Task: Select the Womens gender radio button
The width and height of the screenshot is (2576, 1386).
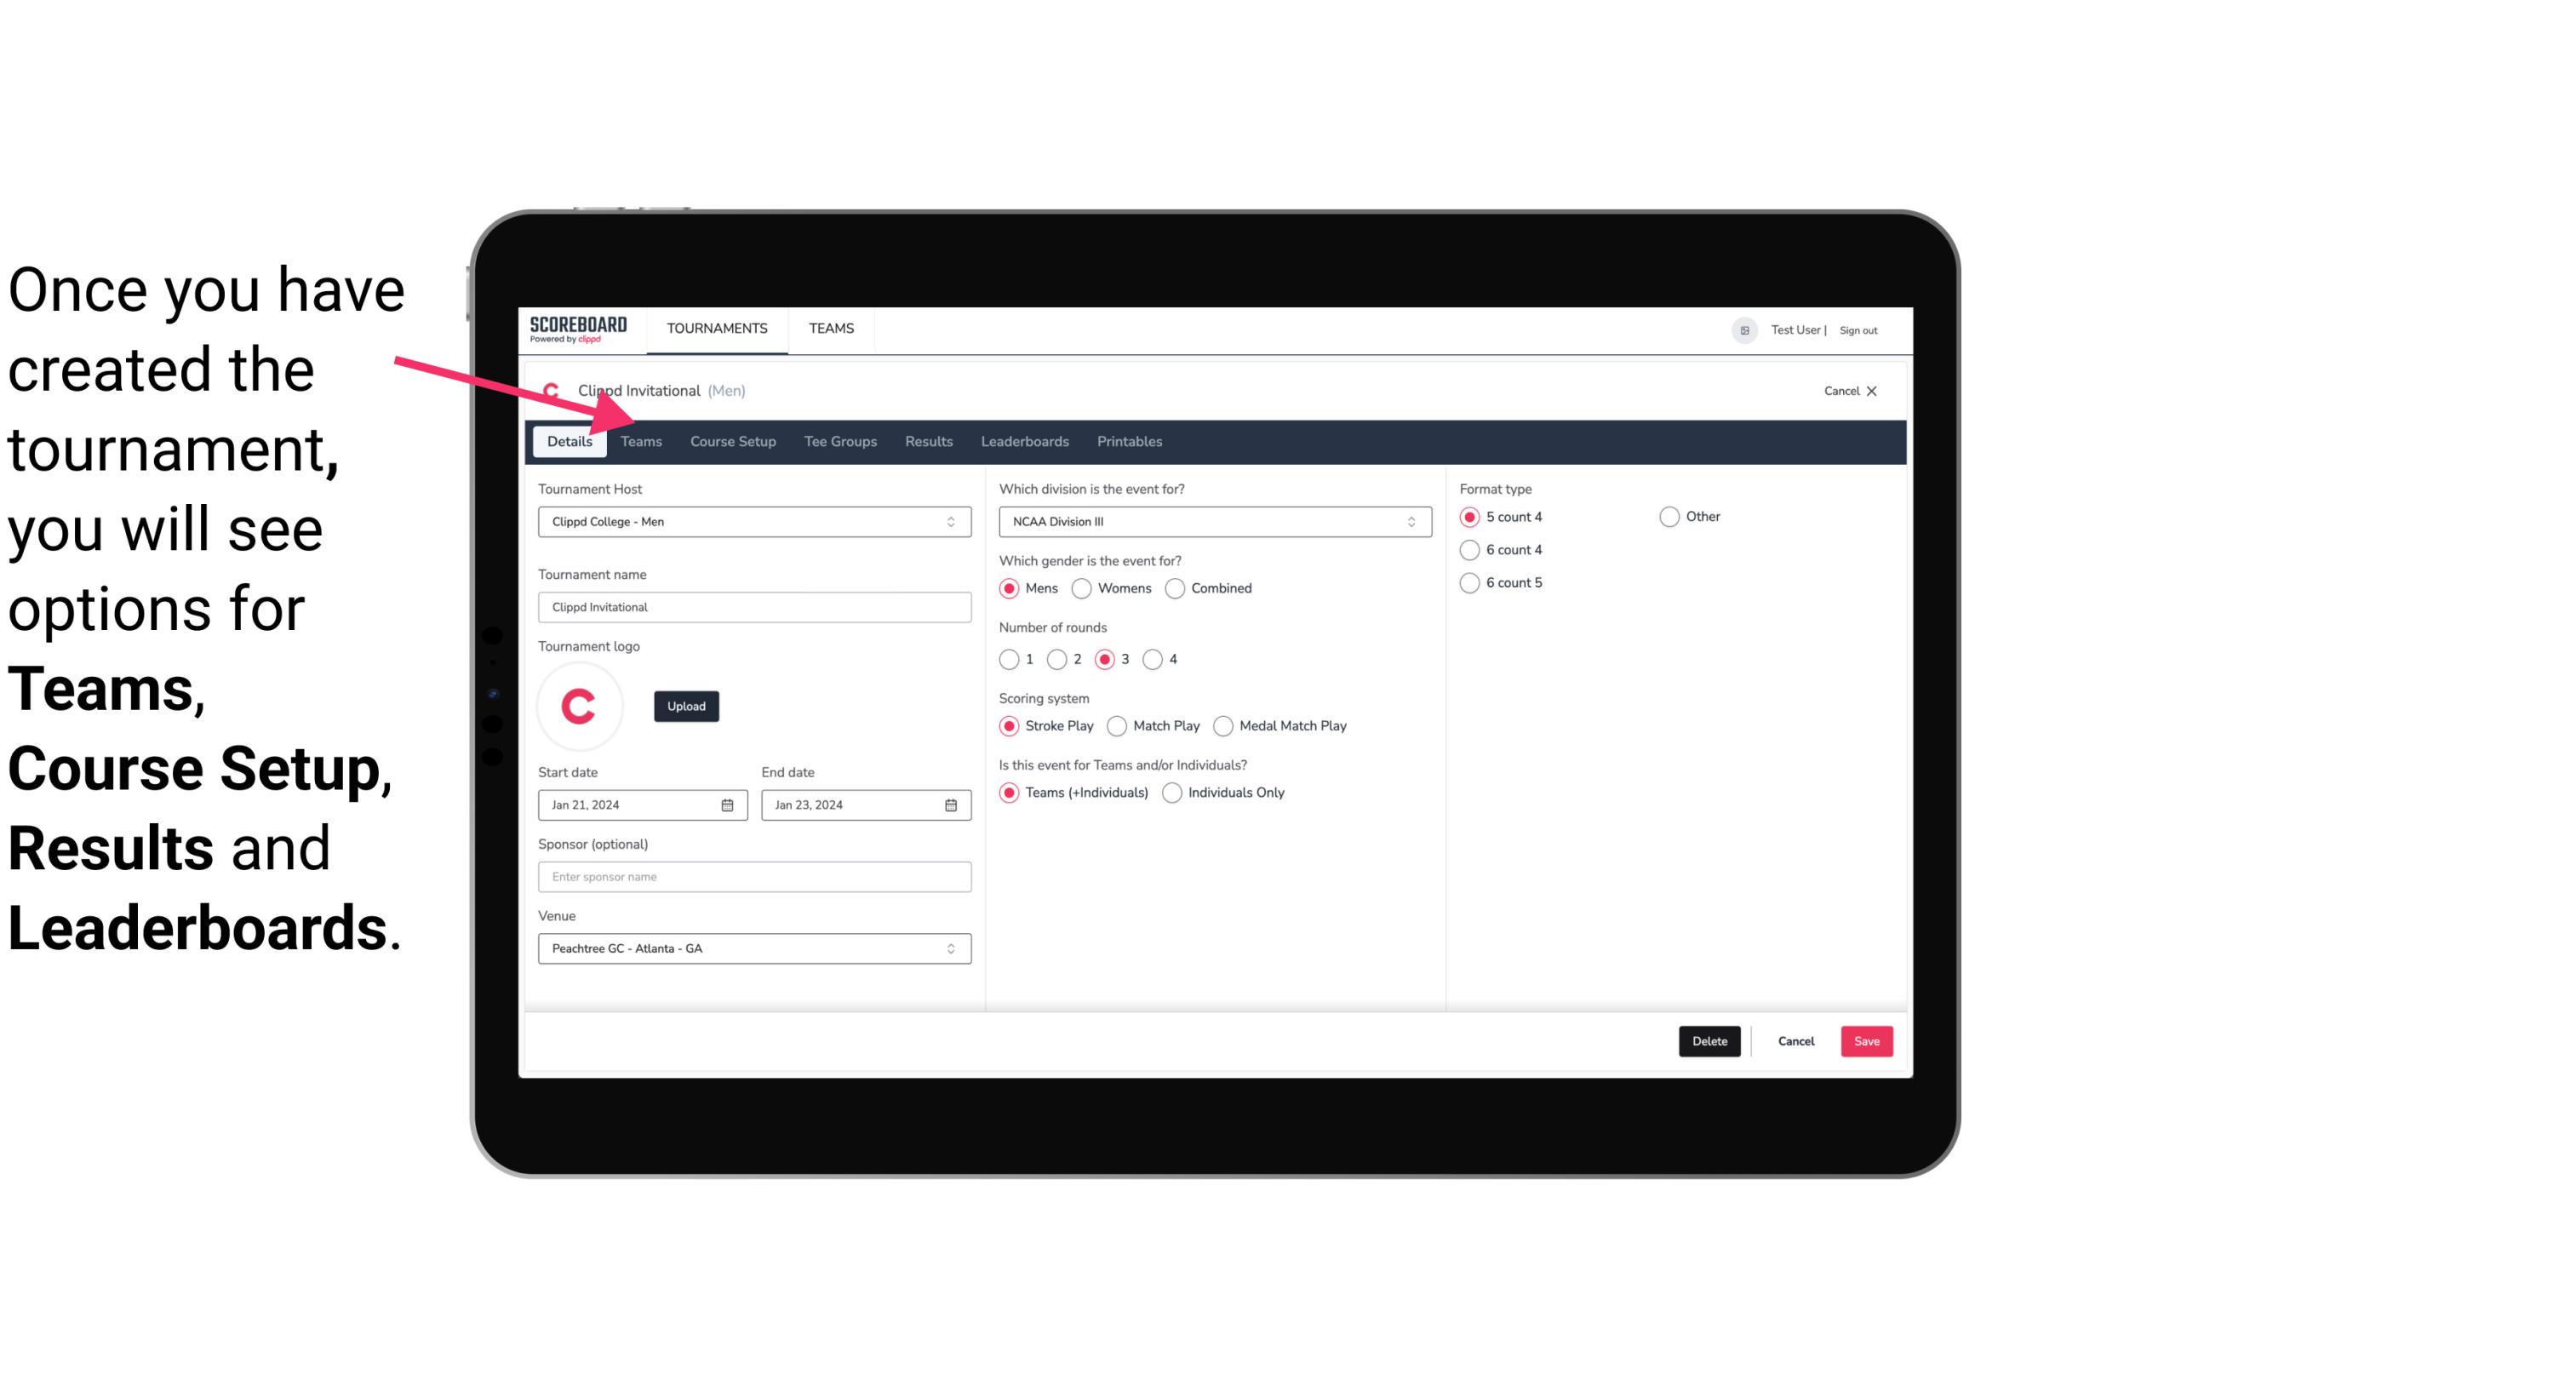Action: (x=1082, y=587)
